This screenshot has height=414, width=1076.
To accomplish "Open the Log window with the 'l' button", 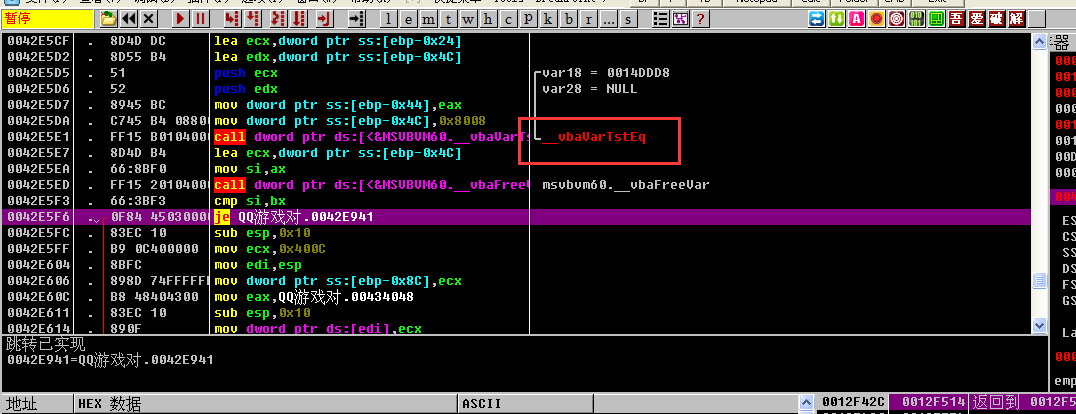I will (x=389, y=19).
